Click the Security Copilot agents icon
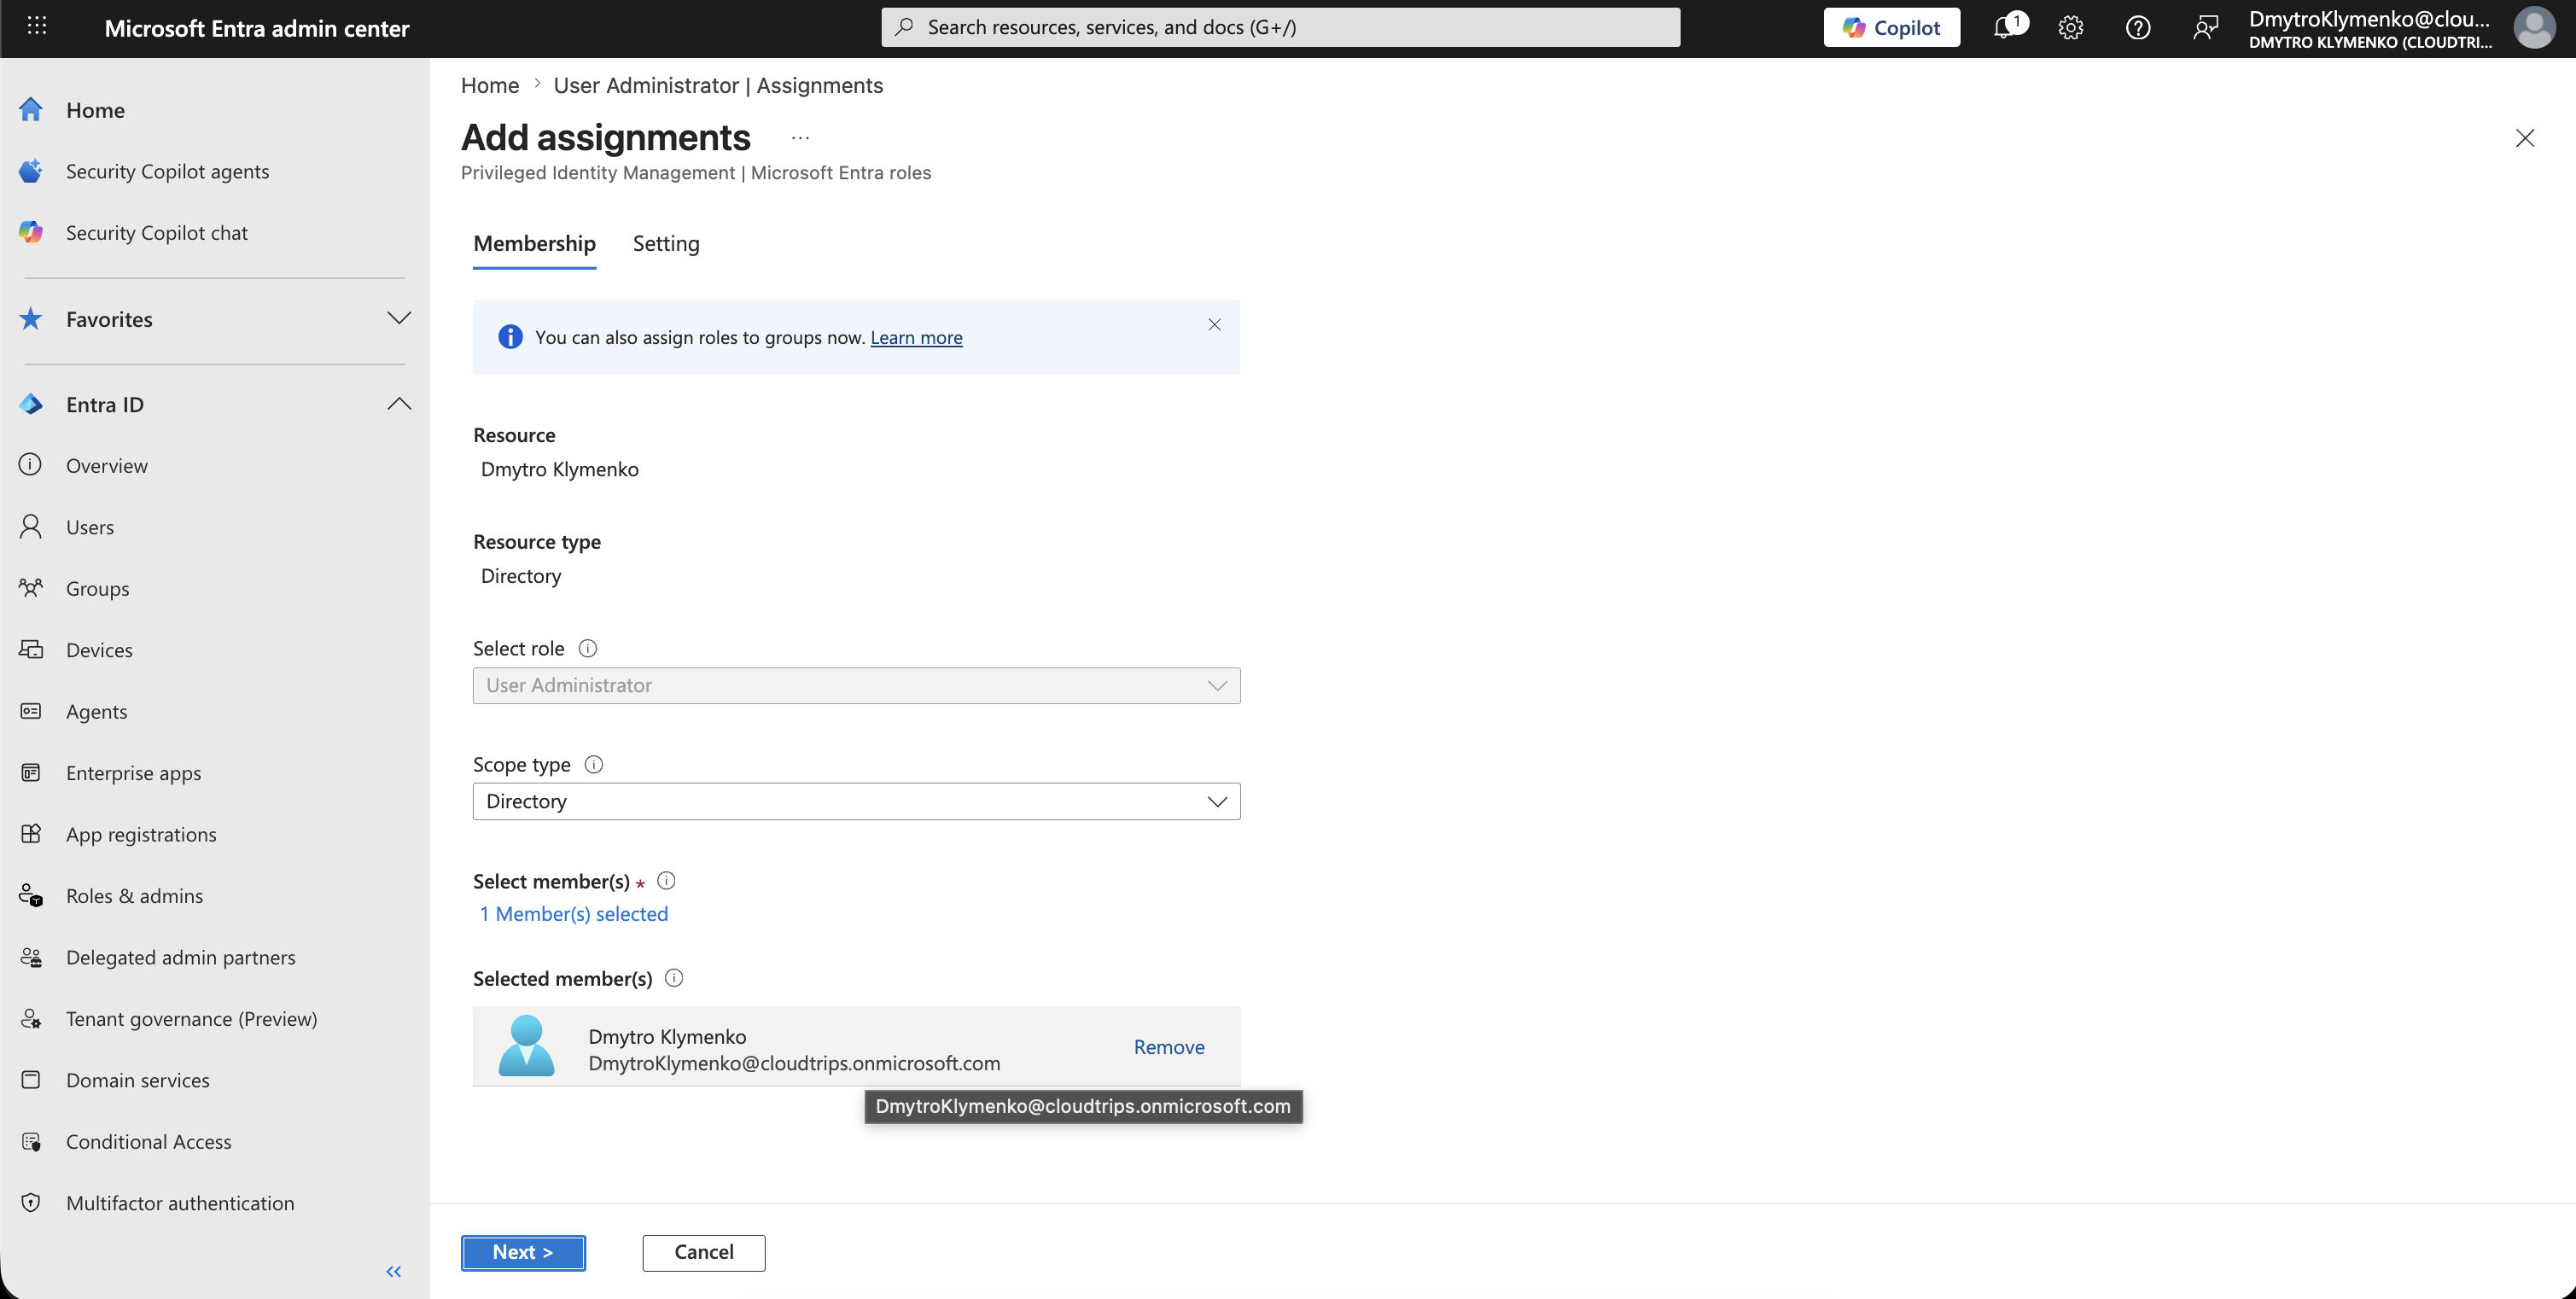 [31, 171]
